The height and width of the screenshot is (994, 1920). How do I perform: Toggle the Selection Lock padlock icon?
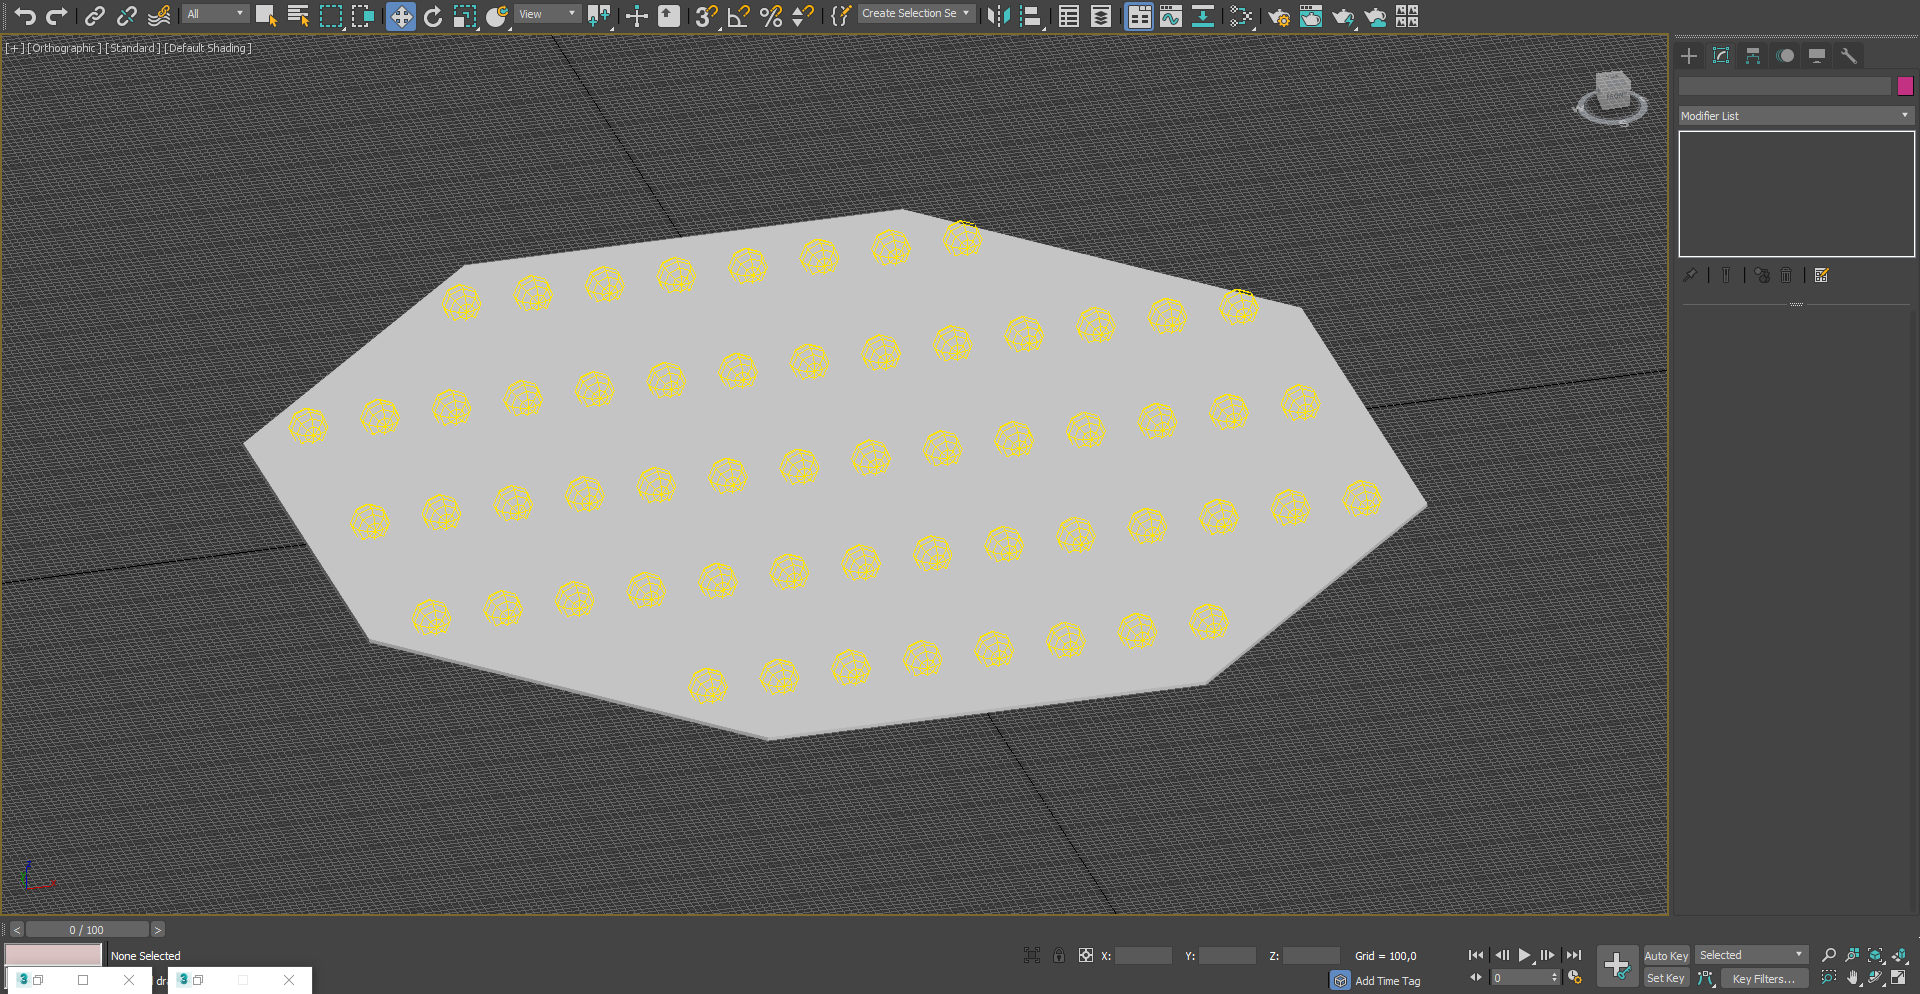click(x=1058, y=955)
